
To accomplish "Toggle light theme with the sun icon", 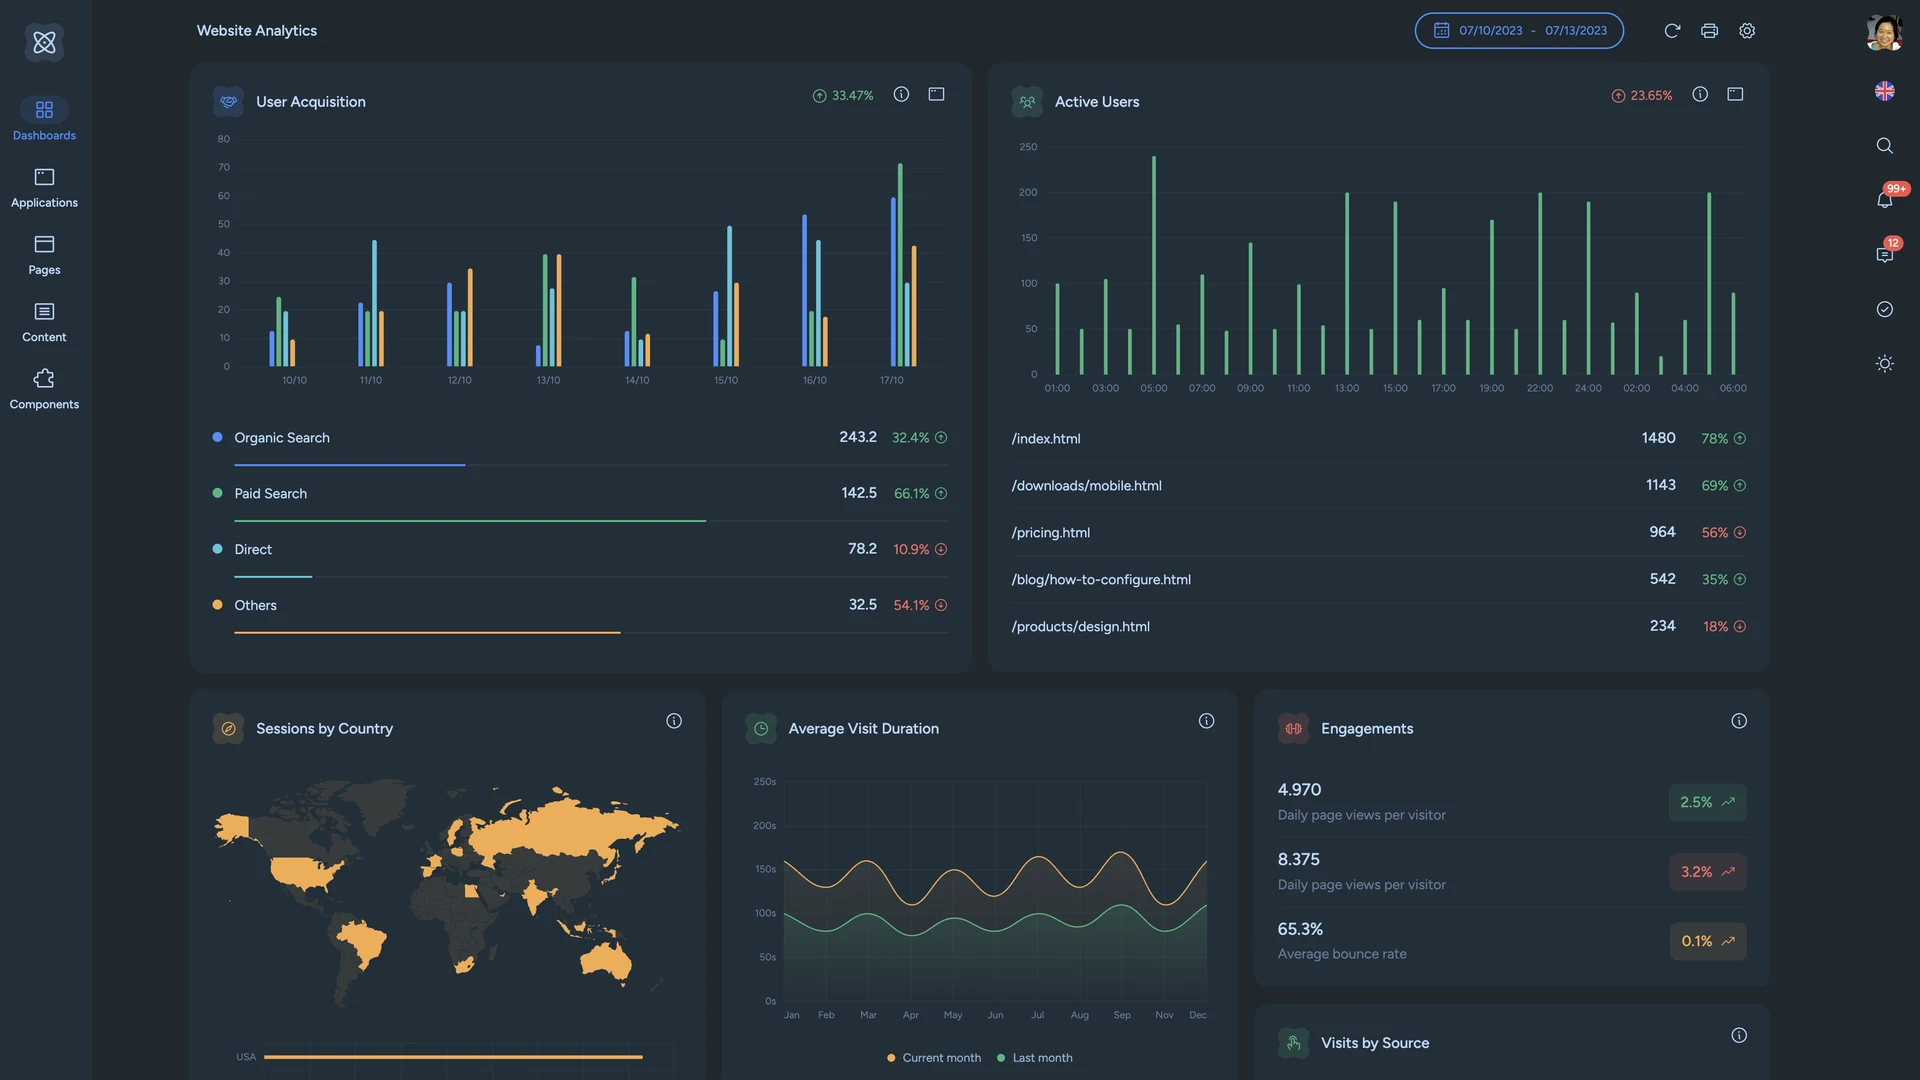I will (1884, 364).
